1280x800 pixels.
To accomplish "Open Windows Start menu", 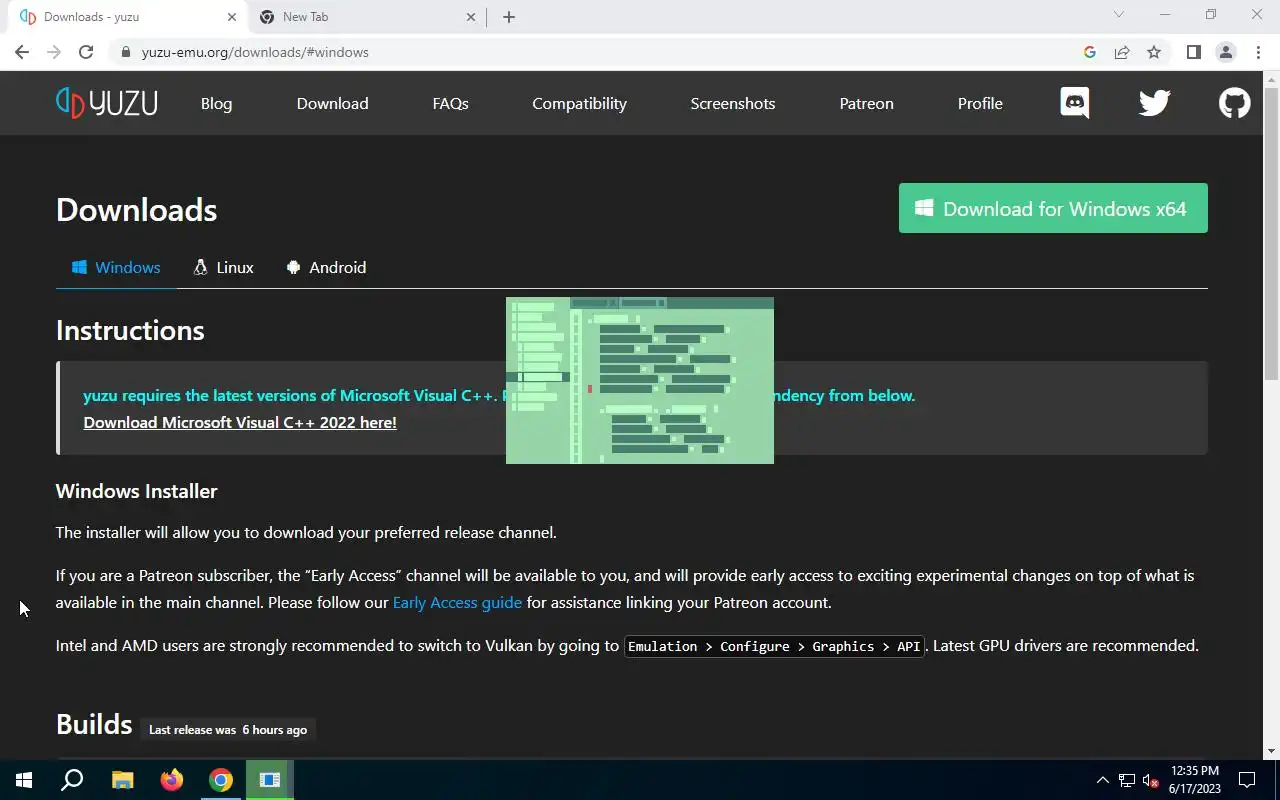I will [x=24, y=780].
